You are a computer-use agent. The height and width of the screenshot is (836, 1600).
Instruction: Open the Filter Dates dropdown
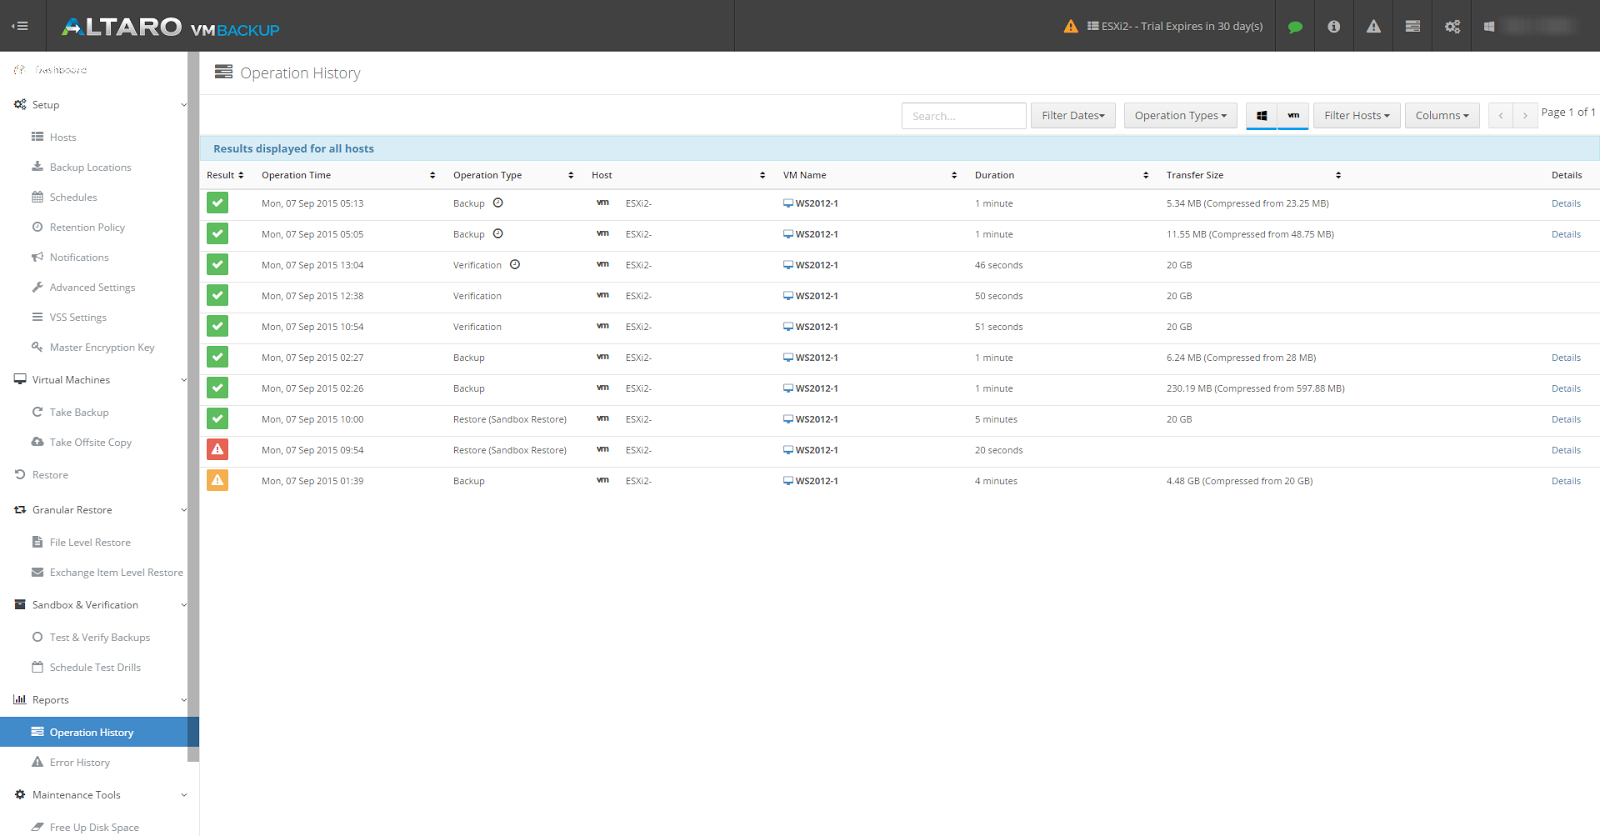coord(1073,116)
